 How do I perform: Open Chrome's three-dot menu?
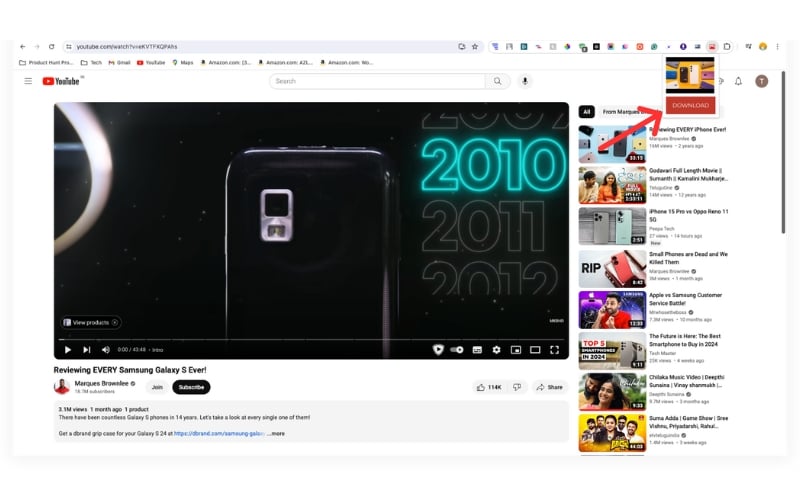tap(778, 46)
